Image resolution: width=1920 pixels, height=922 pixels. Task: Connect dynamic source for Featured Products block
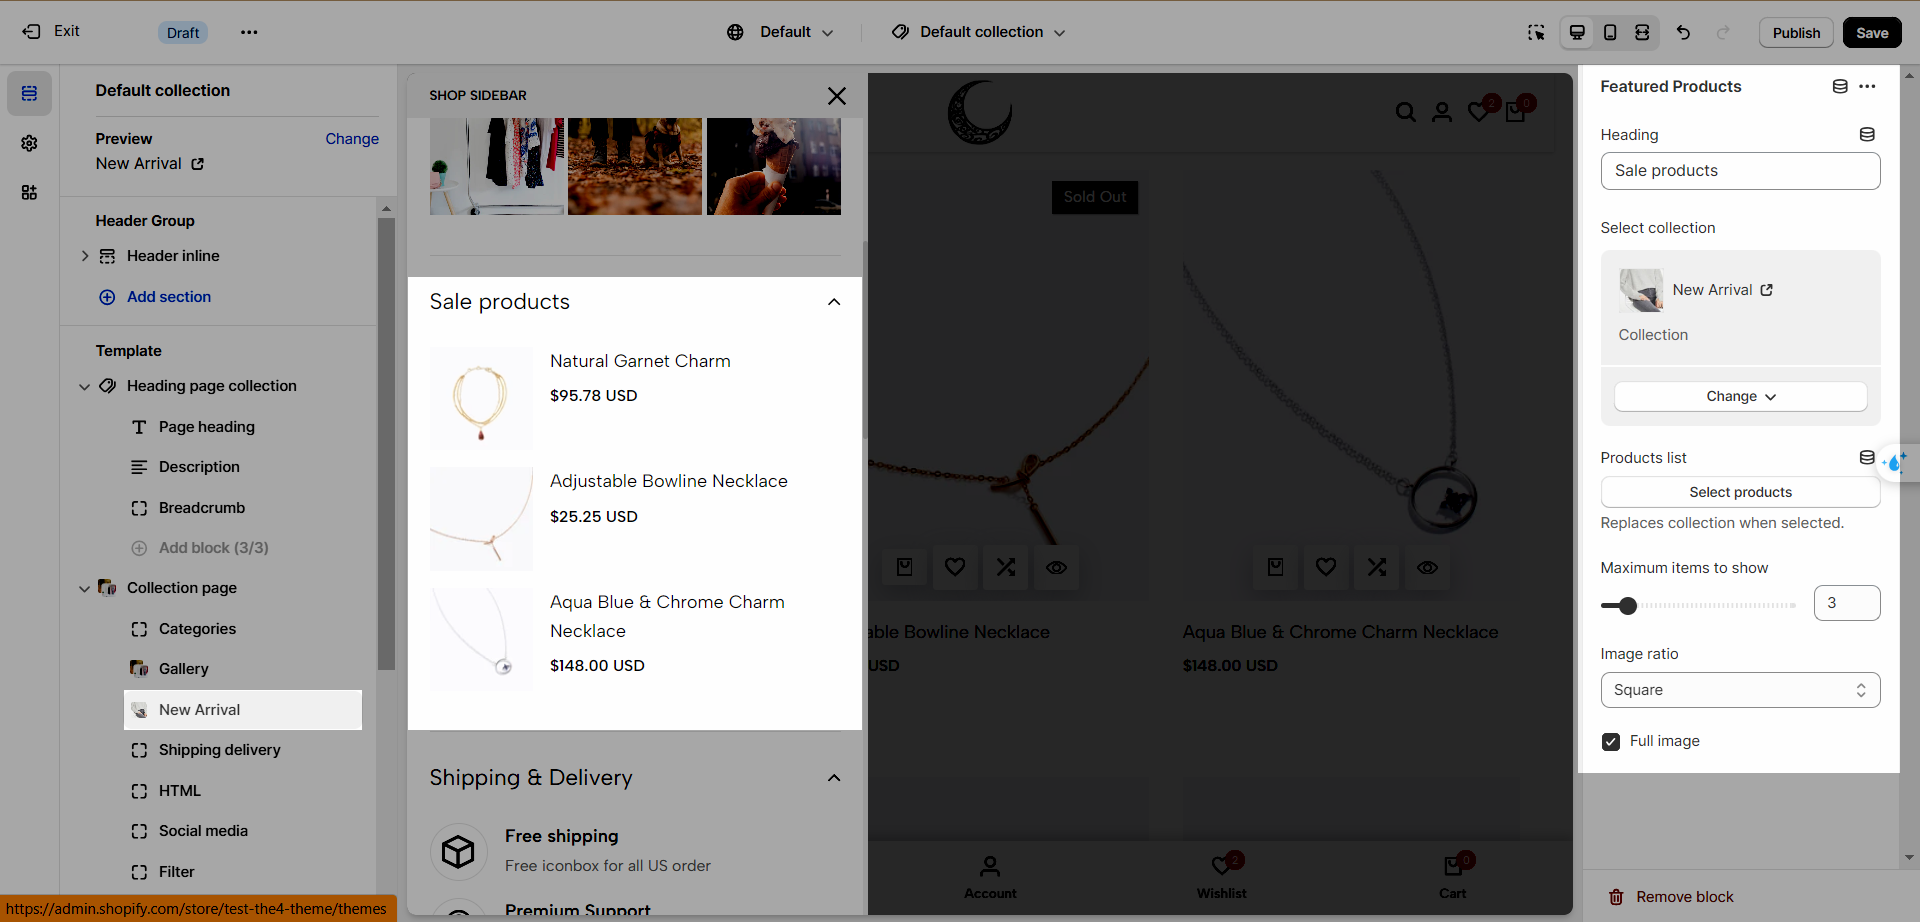(x=1840, y=86)
